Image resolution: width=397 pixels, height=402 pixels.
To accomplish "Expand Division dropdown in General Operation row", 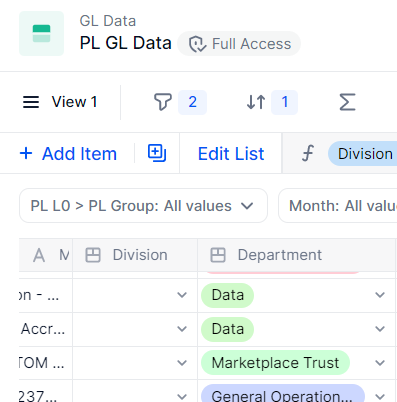I will click(182, 396).
